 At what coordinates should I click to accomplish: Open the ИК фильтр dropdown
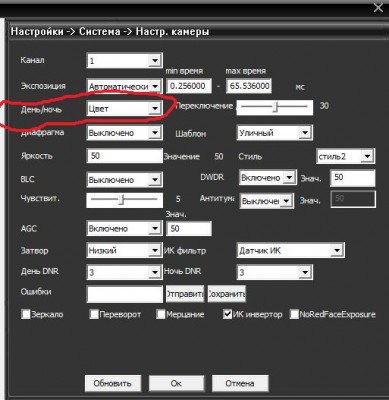click(x=291, y=250)
